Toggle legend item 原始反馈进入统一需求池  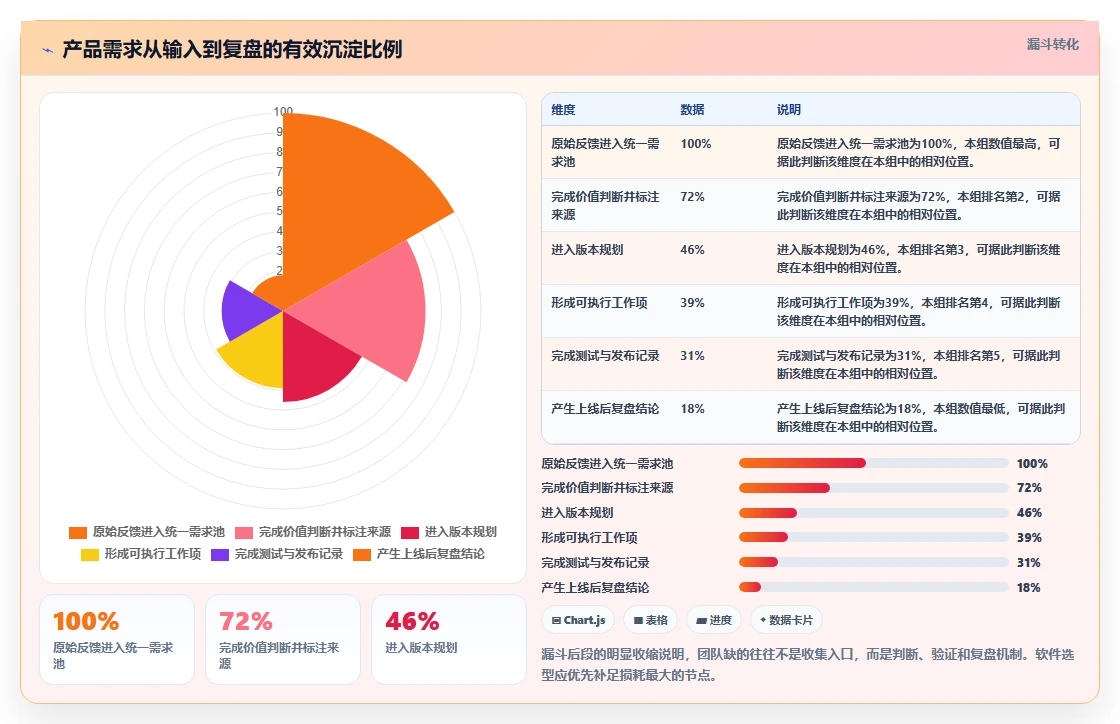pyautogui.click(x=146, y=532)
